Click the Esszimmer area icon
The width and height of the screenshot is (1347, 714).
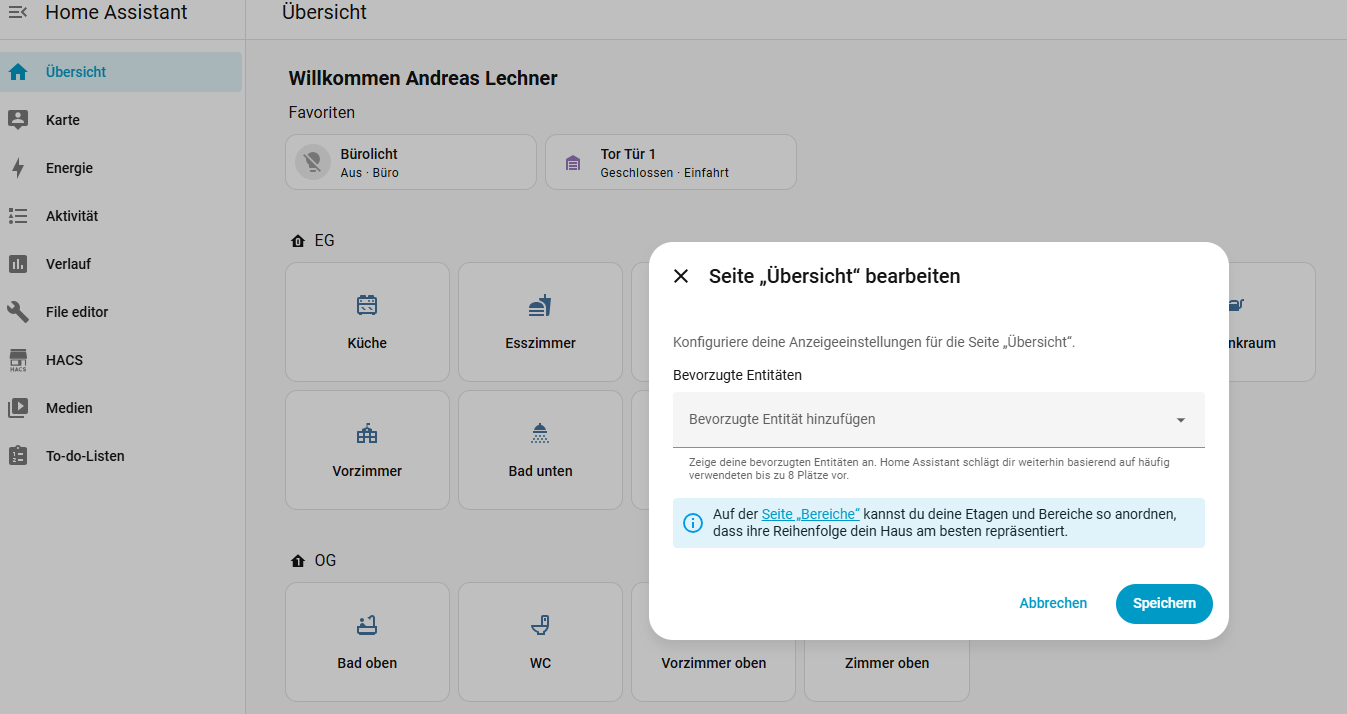540,305
